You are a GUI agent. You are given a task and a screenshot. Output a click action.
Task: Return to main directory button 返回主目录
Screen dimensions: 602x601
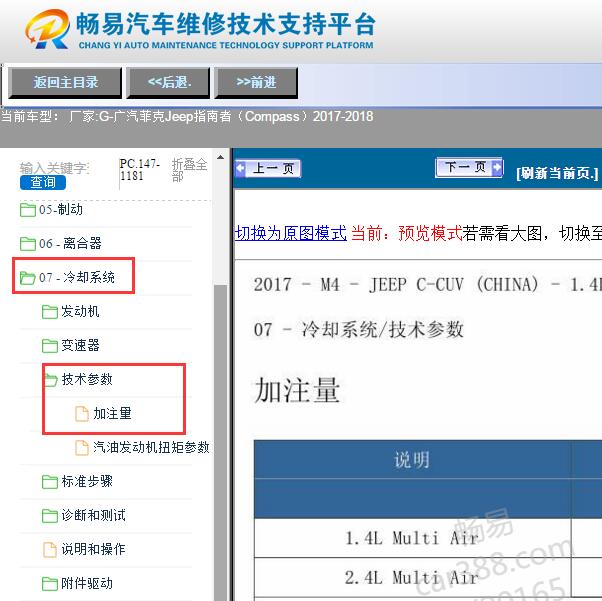pos(65,82)
